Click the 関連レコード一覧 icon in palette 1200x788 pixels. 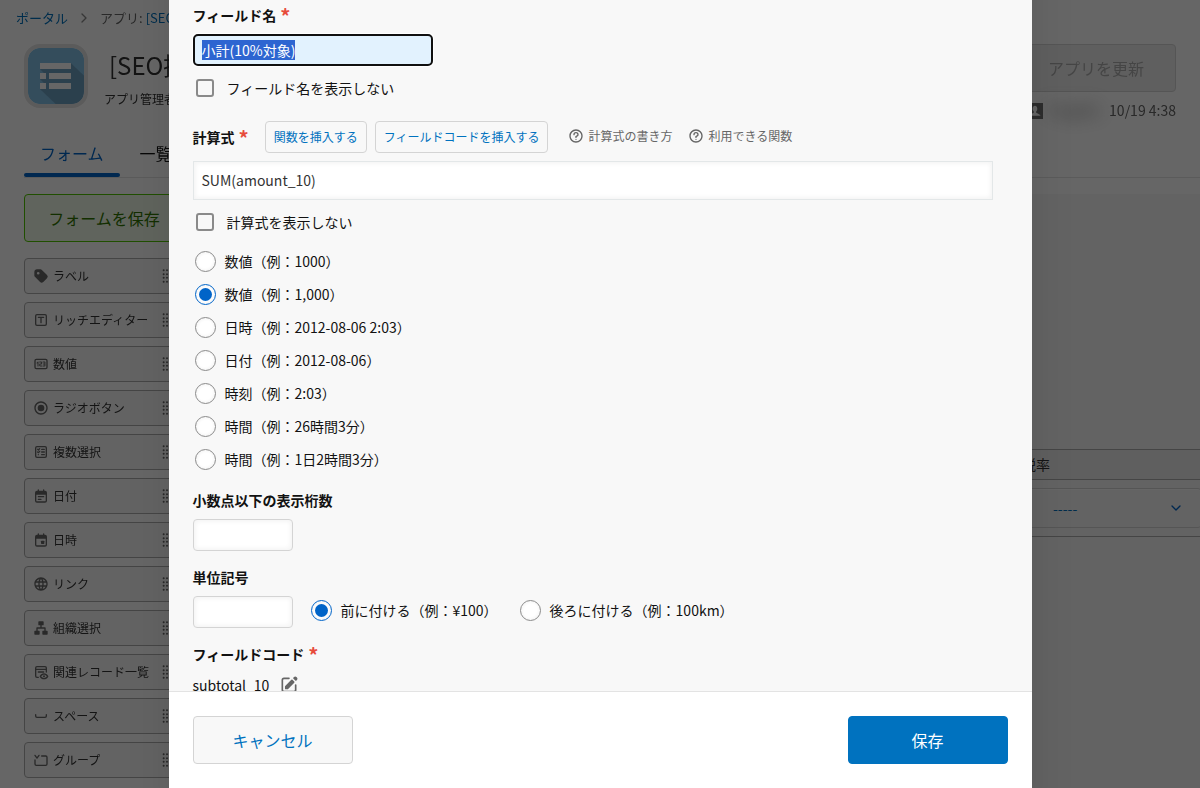pos(41,672)
